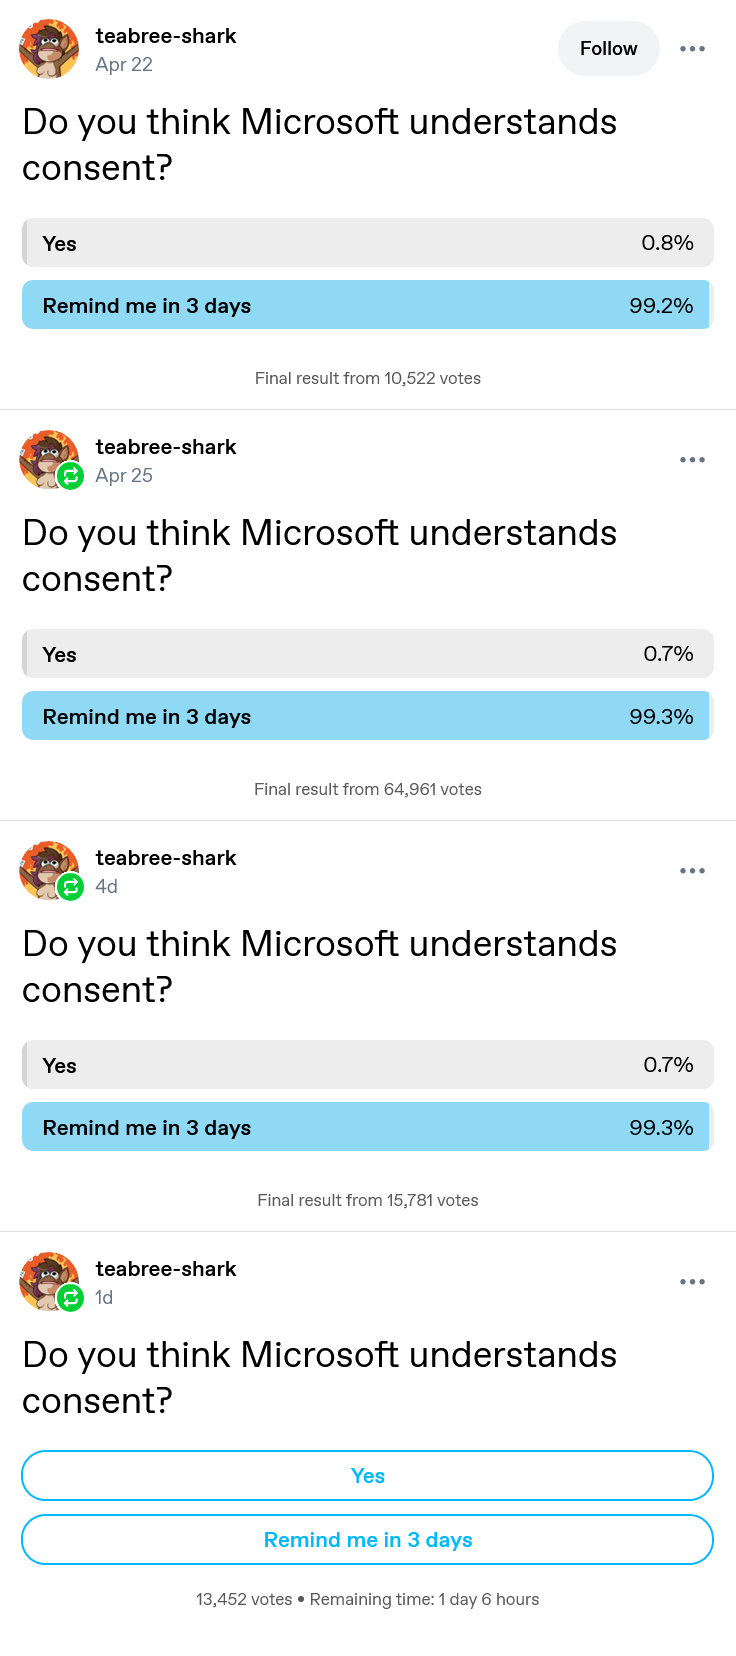
Task: Open the three-dot menu on the Apr 22 post
Action: [692, 48]
